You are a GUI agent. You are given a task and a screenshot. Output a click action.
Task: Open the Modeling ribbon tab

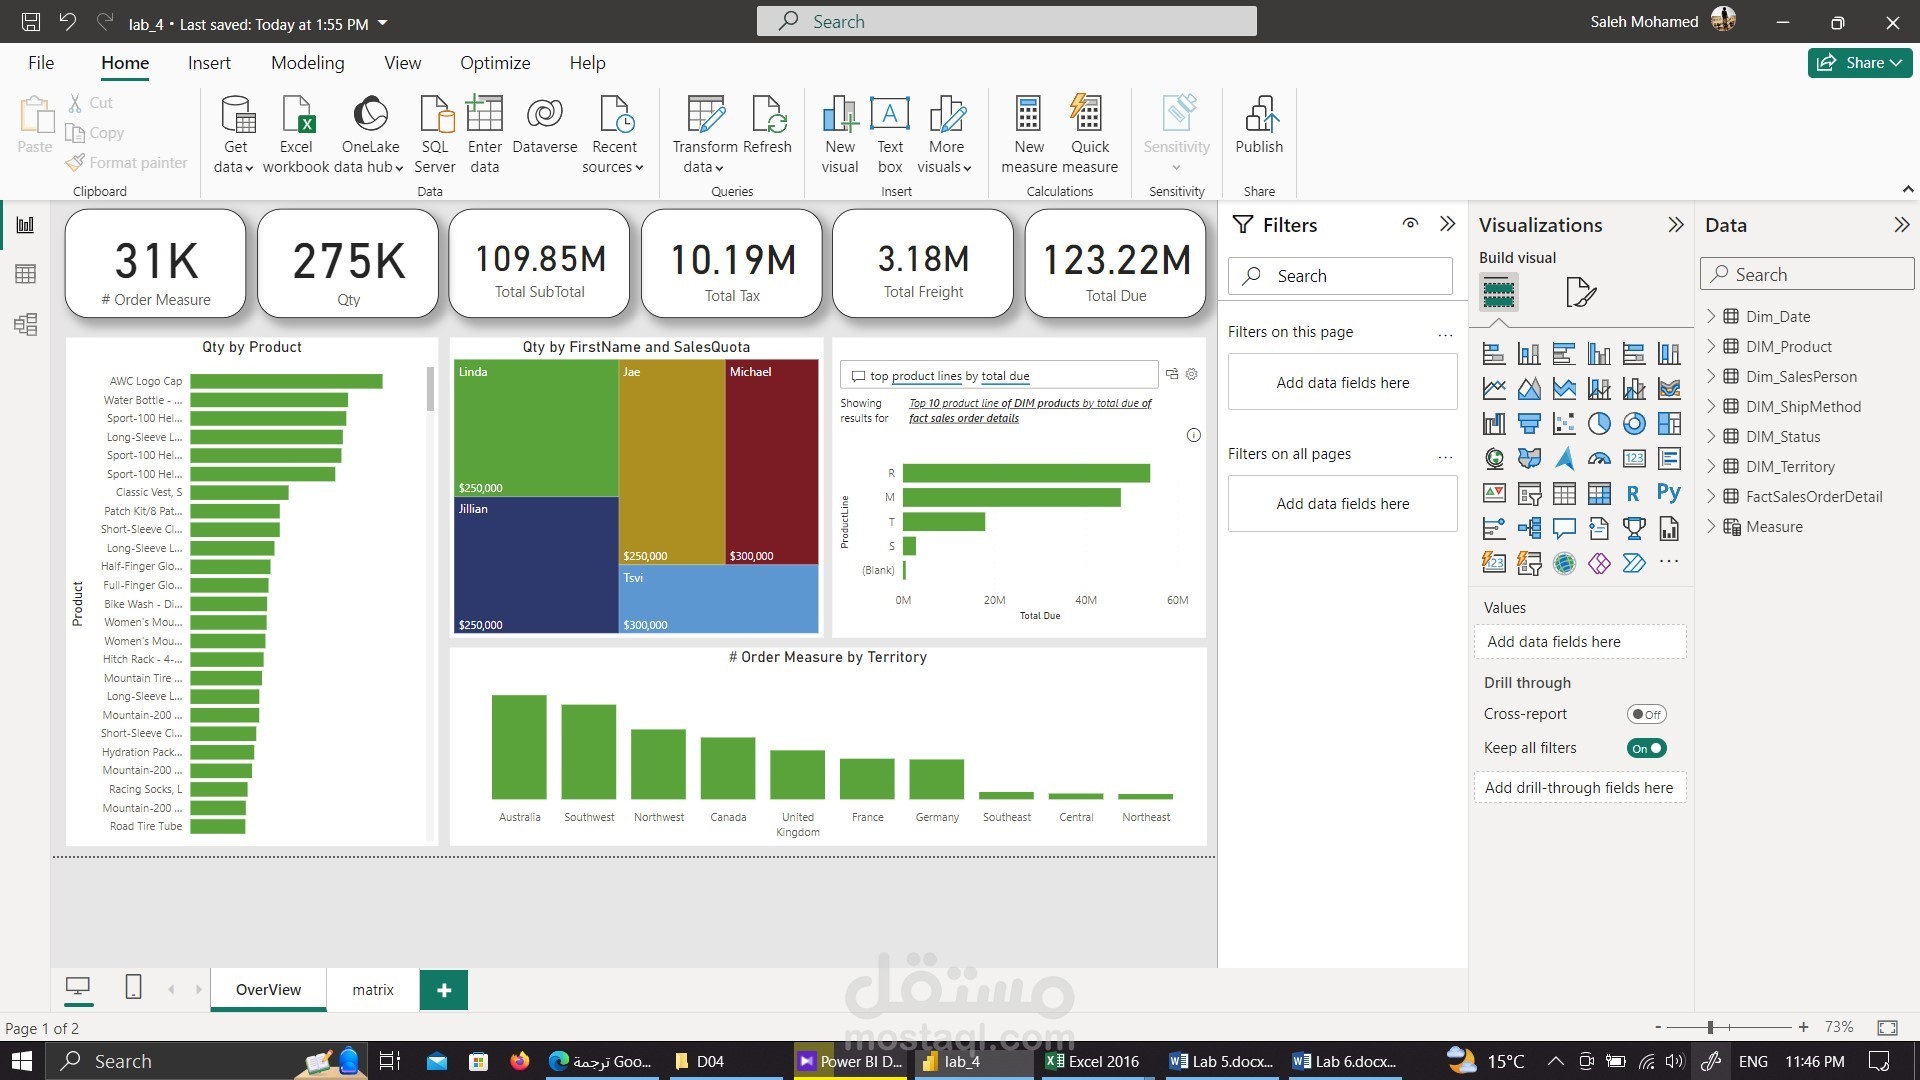[x=307, y=63]
